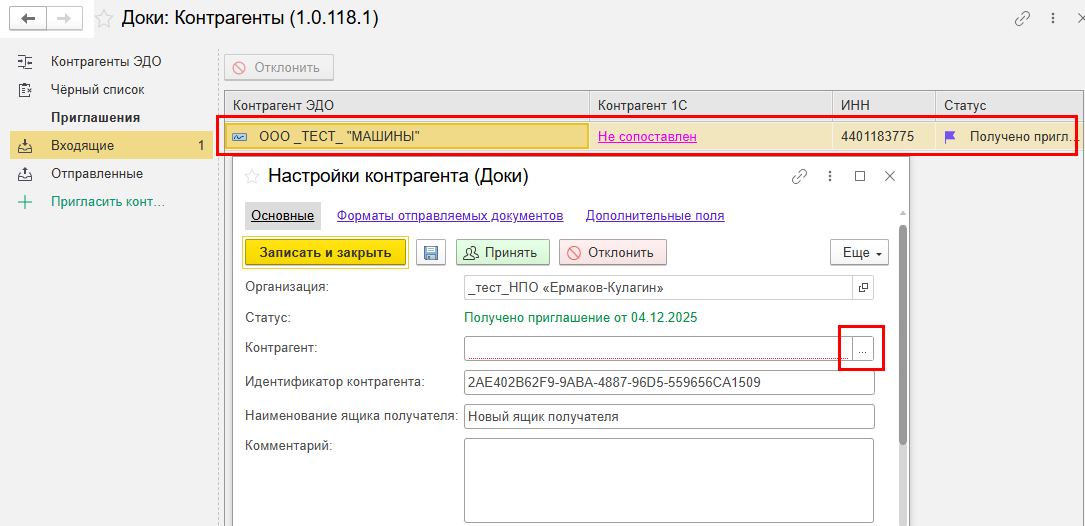Expand the Еще dropdown menu
The height and width of the screenshot is (526, 1085).
[859, 253]
